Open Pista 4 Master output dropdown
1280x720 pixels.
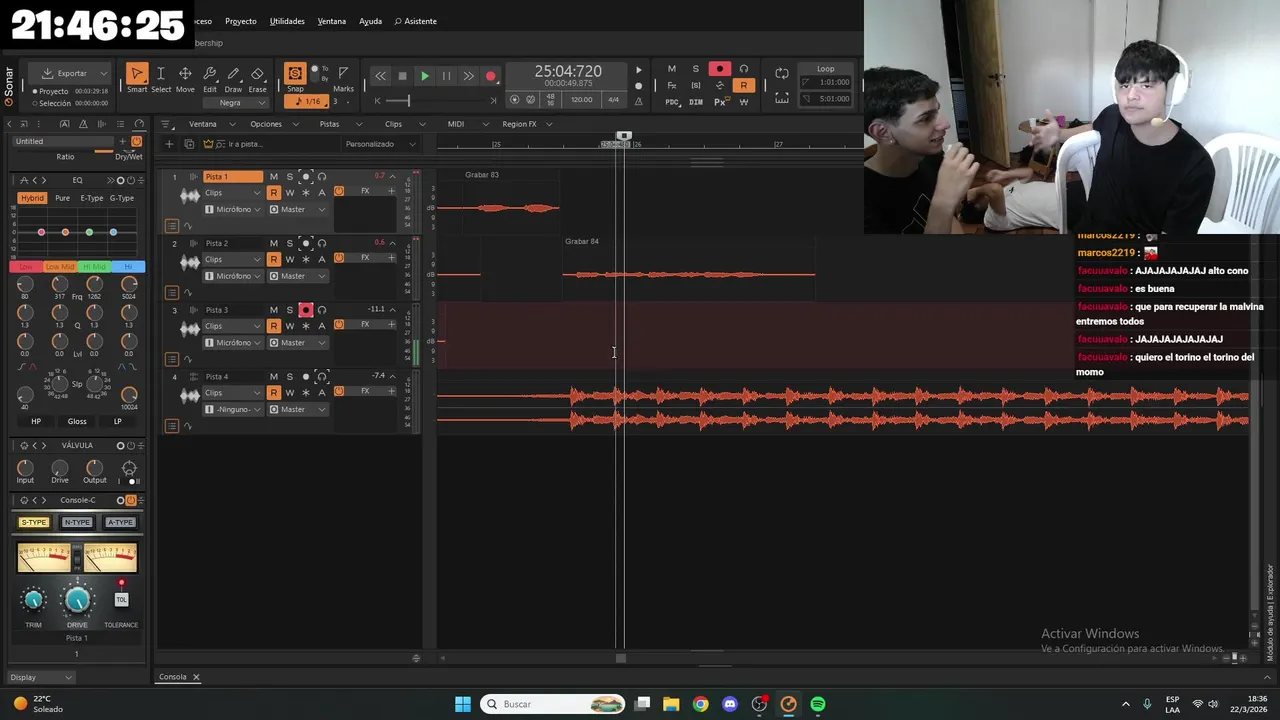[x=298, y=410]
